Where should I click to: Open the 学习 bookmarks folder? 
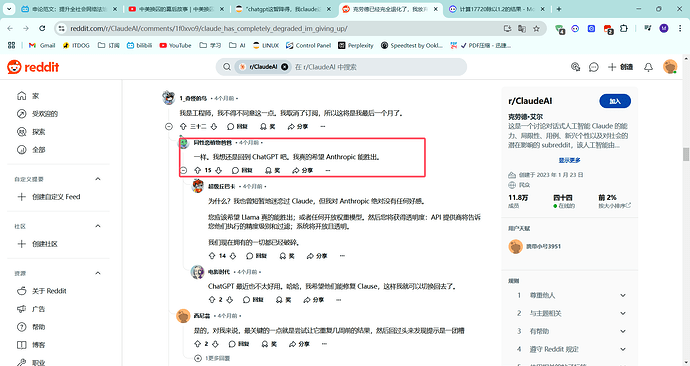point(210,45)
